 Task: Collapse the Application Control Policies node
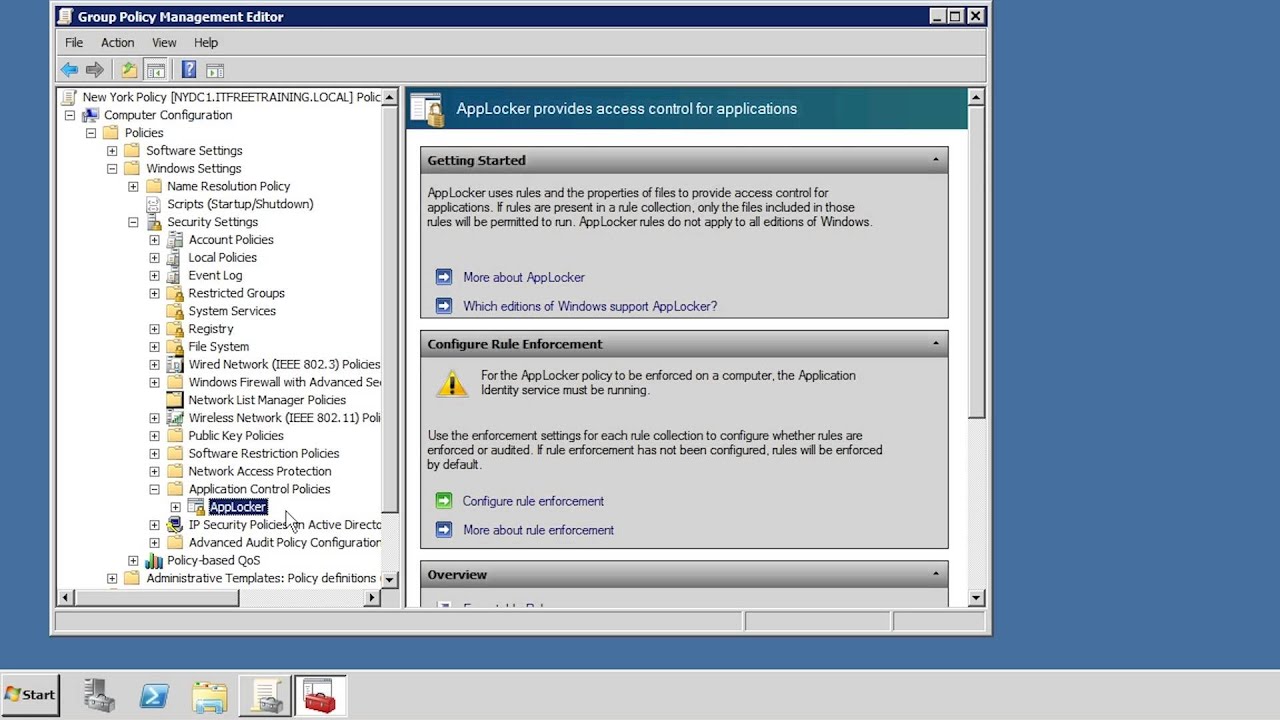coord(154,489)
